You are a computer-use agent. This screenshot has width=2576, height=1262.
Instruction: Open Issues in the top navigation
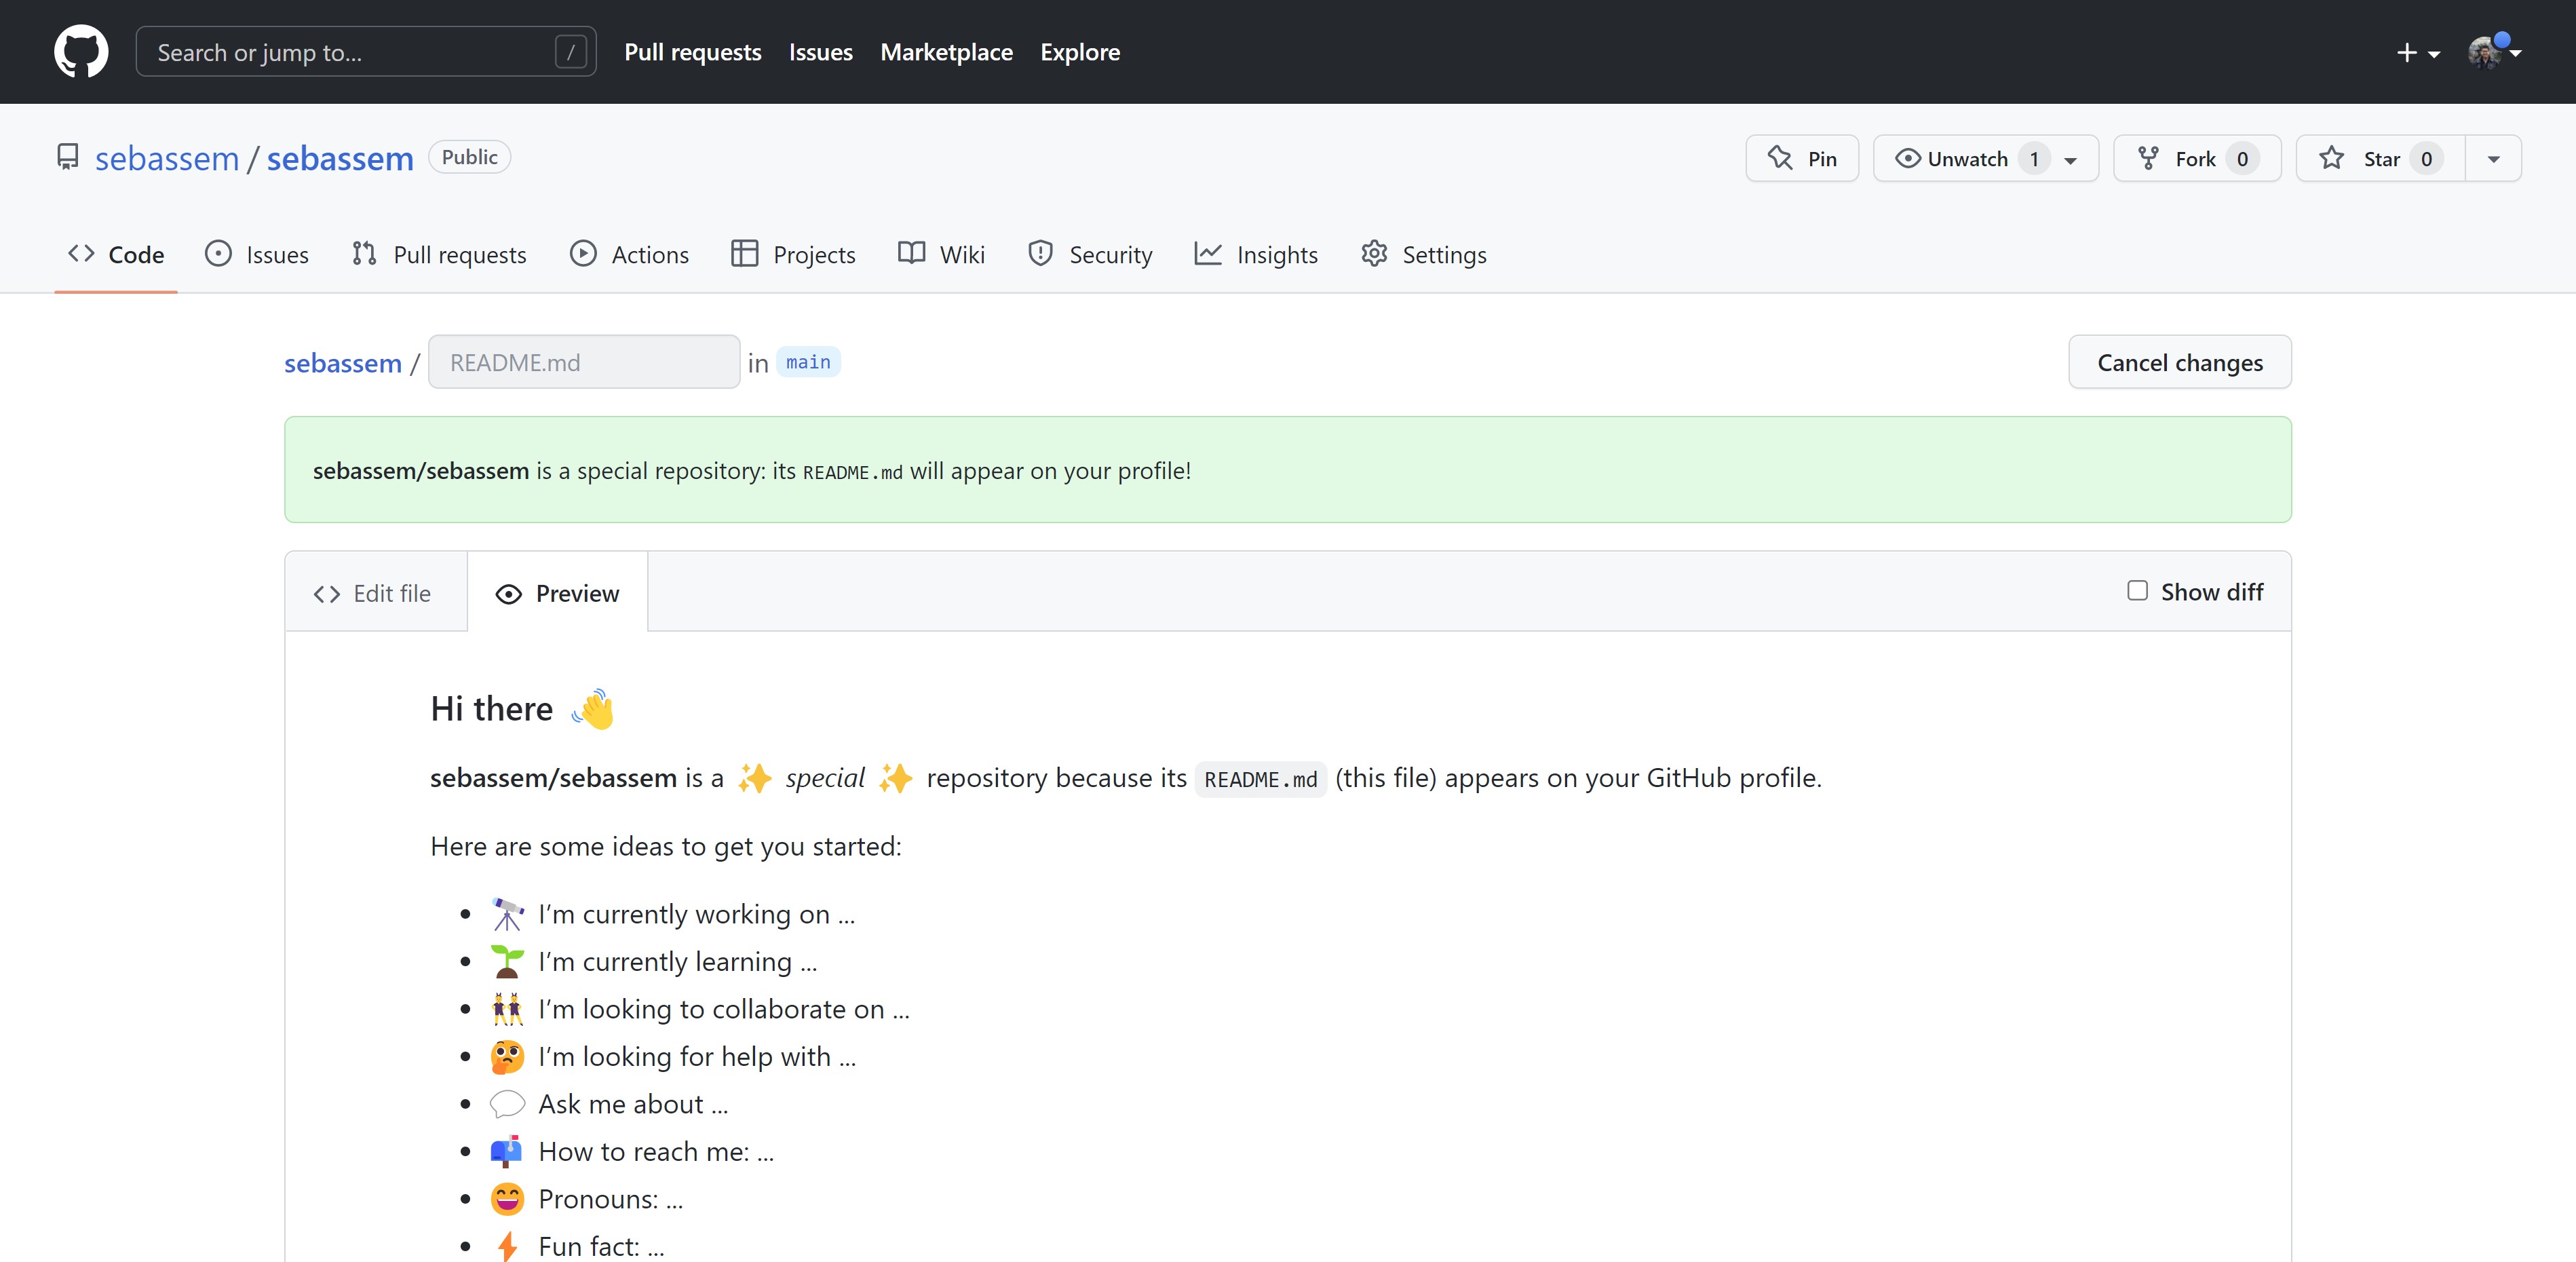[821, 52]
